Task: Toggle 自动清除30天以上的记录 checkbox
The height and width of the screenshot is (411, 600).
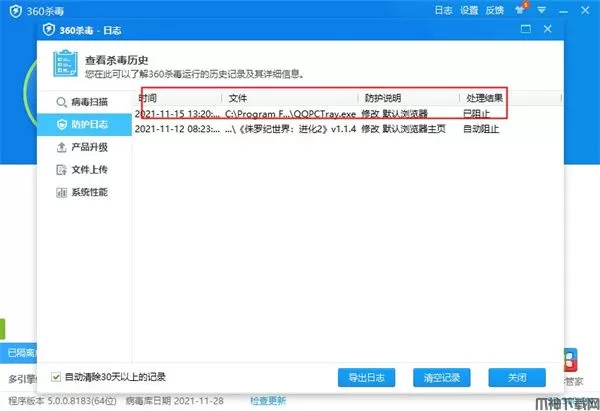Action: [x=56, y=377]
